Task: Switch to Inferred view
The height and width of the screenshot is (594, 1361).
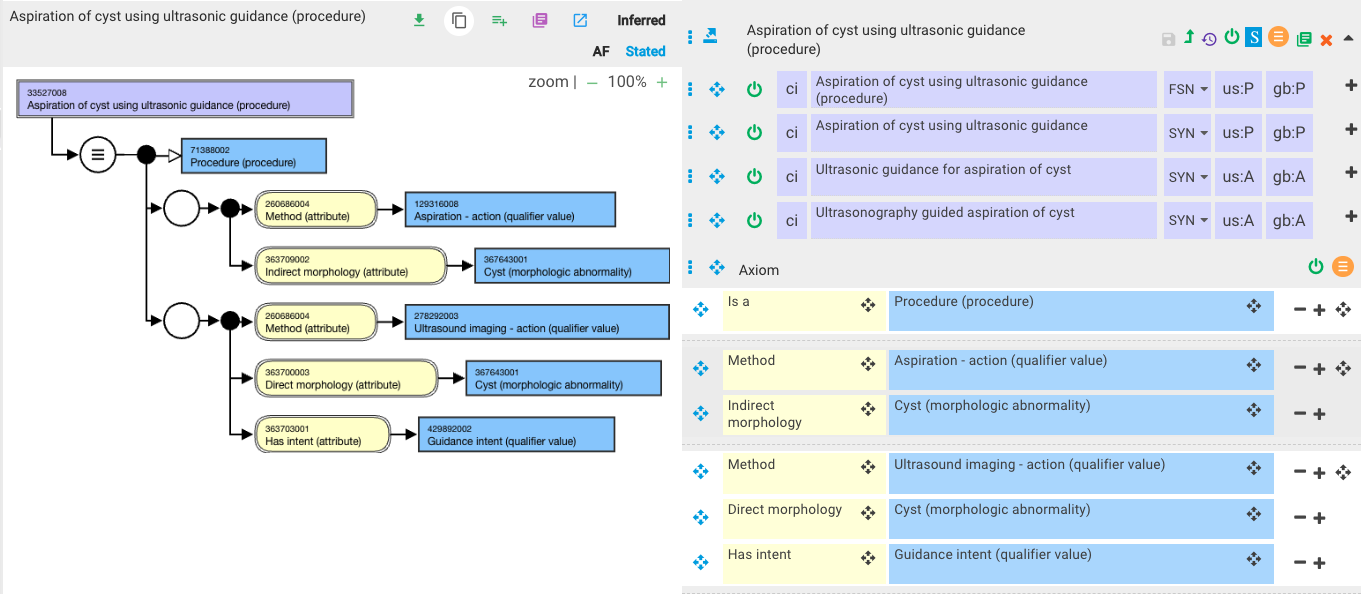Action: 641,20
